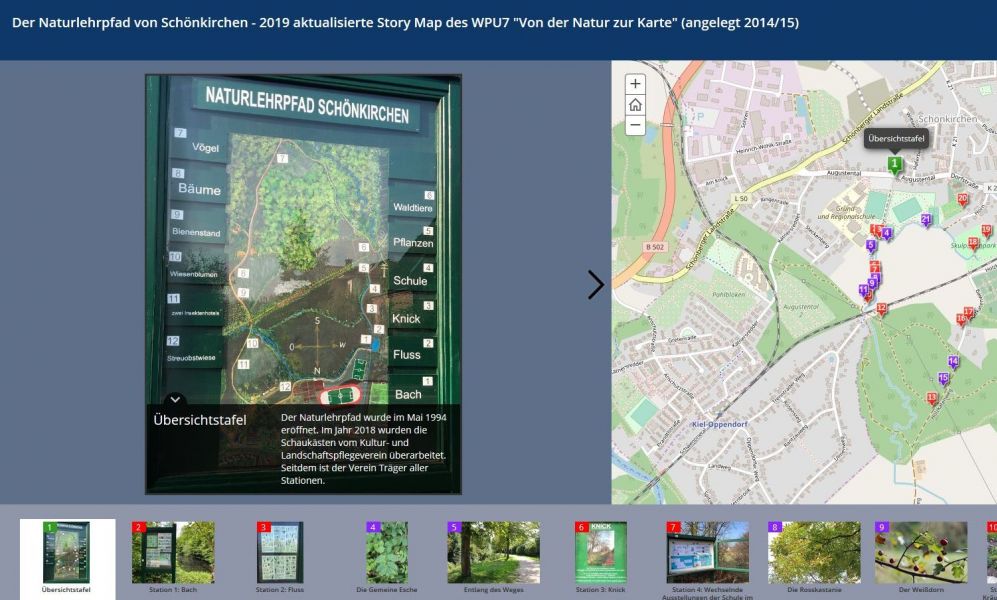Collapse the Übersichtstafel caption panel
The width and height of the screenshot is (997, 600).
[174, 400]
